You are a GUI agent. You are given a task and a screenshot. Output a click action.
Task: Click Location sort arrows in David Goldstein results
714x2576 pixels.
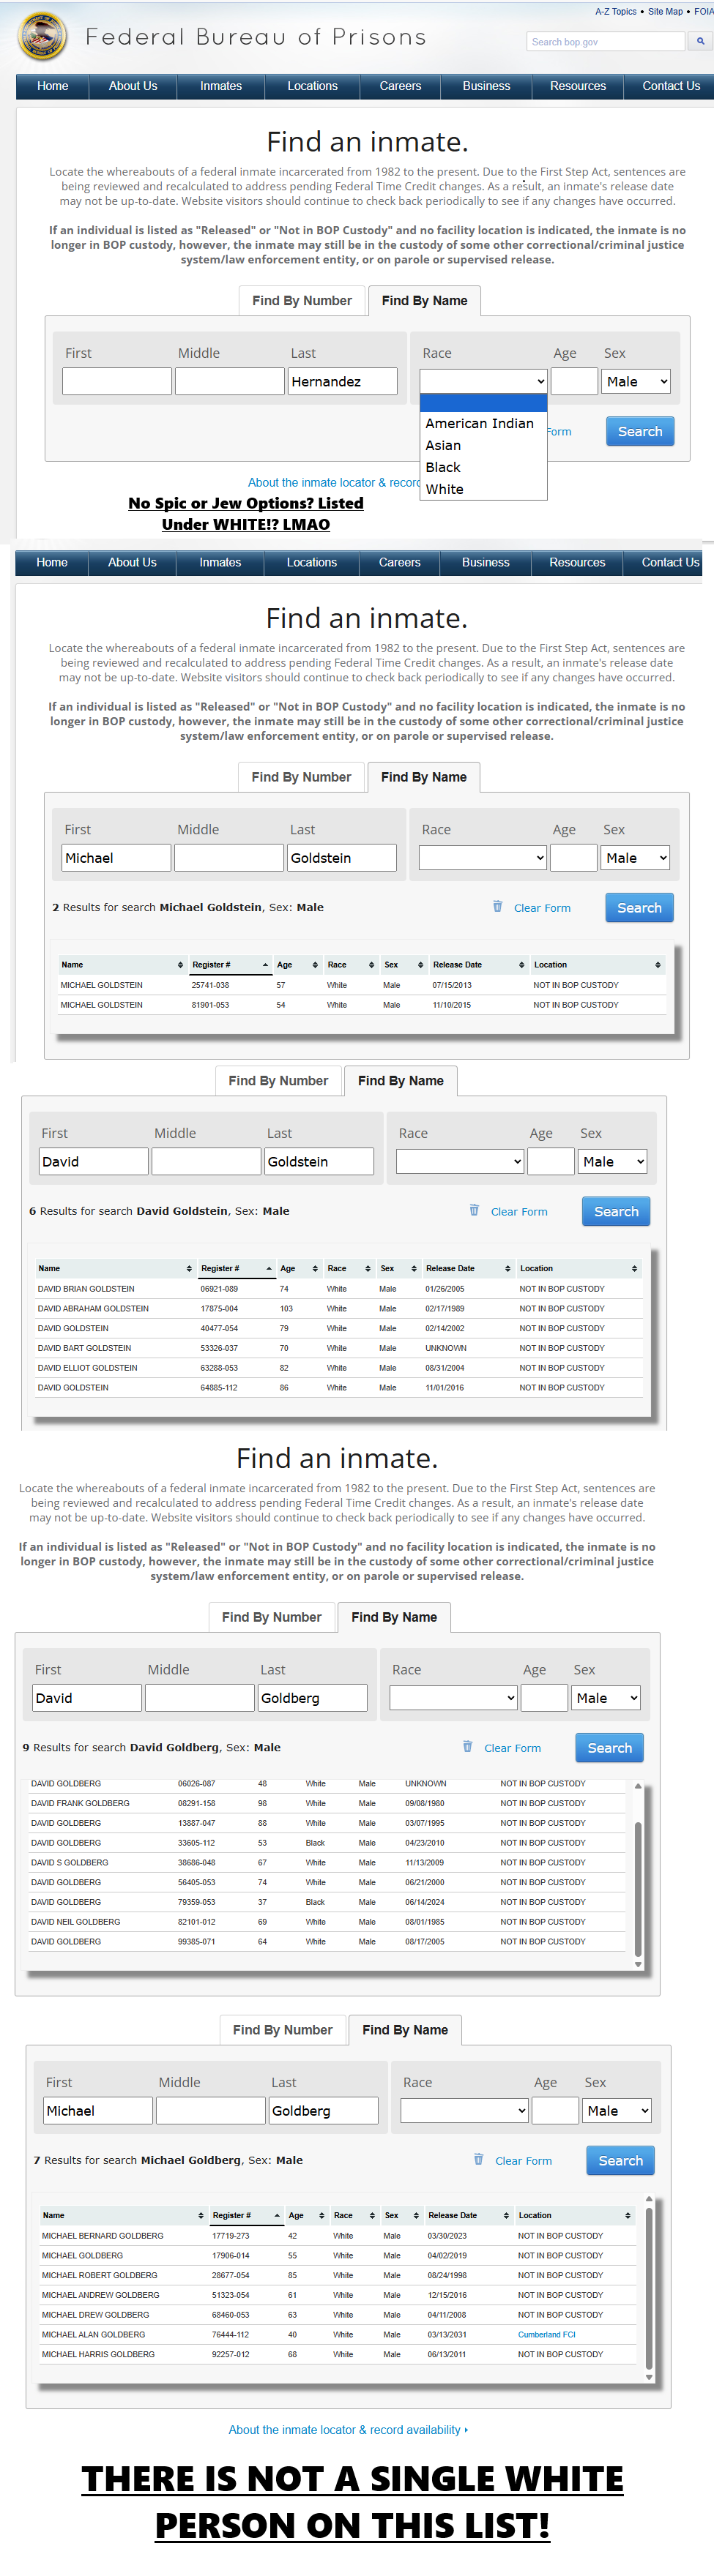634,1268
